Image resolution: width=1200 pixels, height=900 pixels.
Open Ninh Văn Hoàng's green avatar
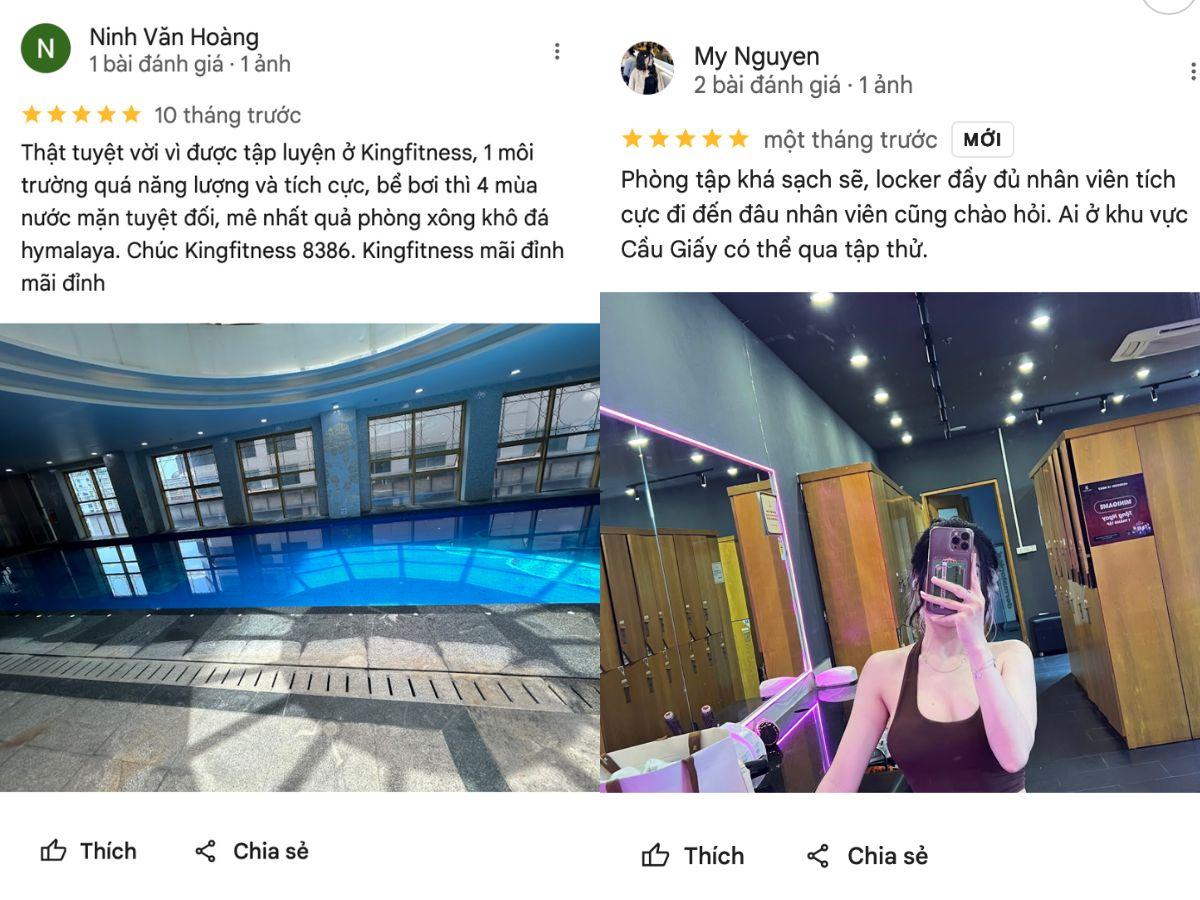tap(46, 49)
